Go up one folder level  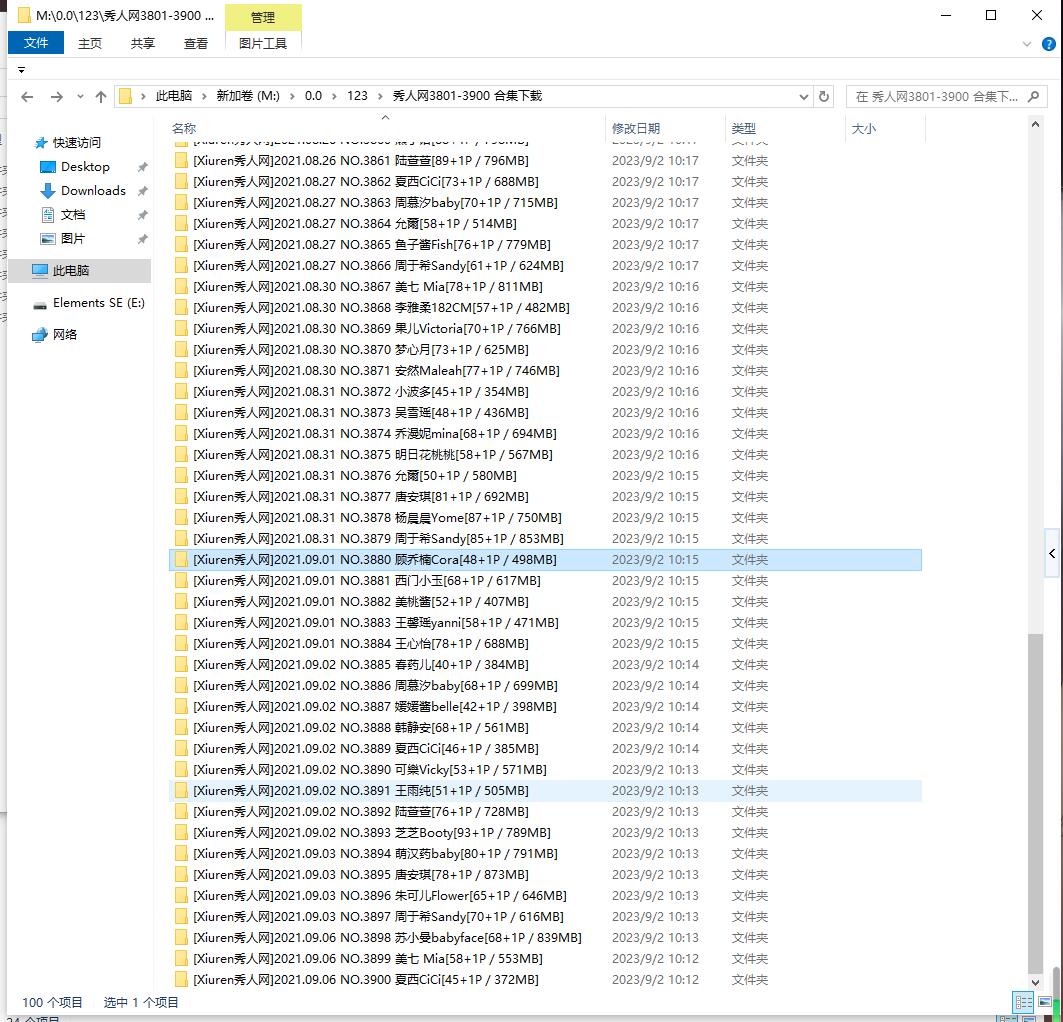click(x=101, y=97)
